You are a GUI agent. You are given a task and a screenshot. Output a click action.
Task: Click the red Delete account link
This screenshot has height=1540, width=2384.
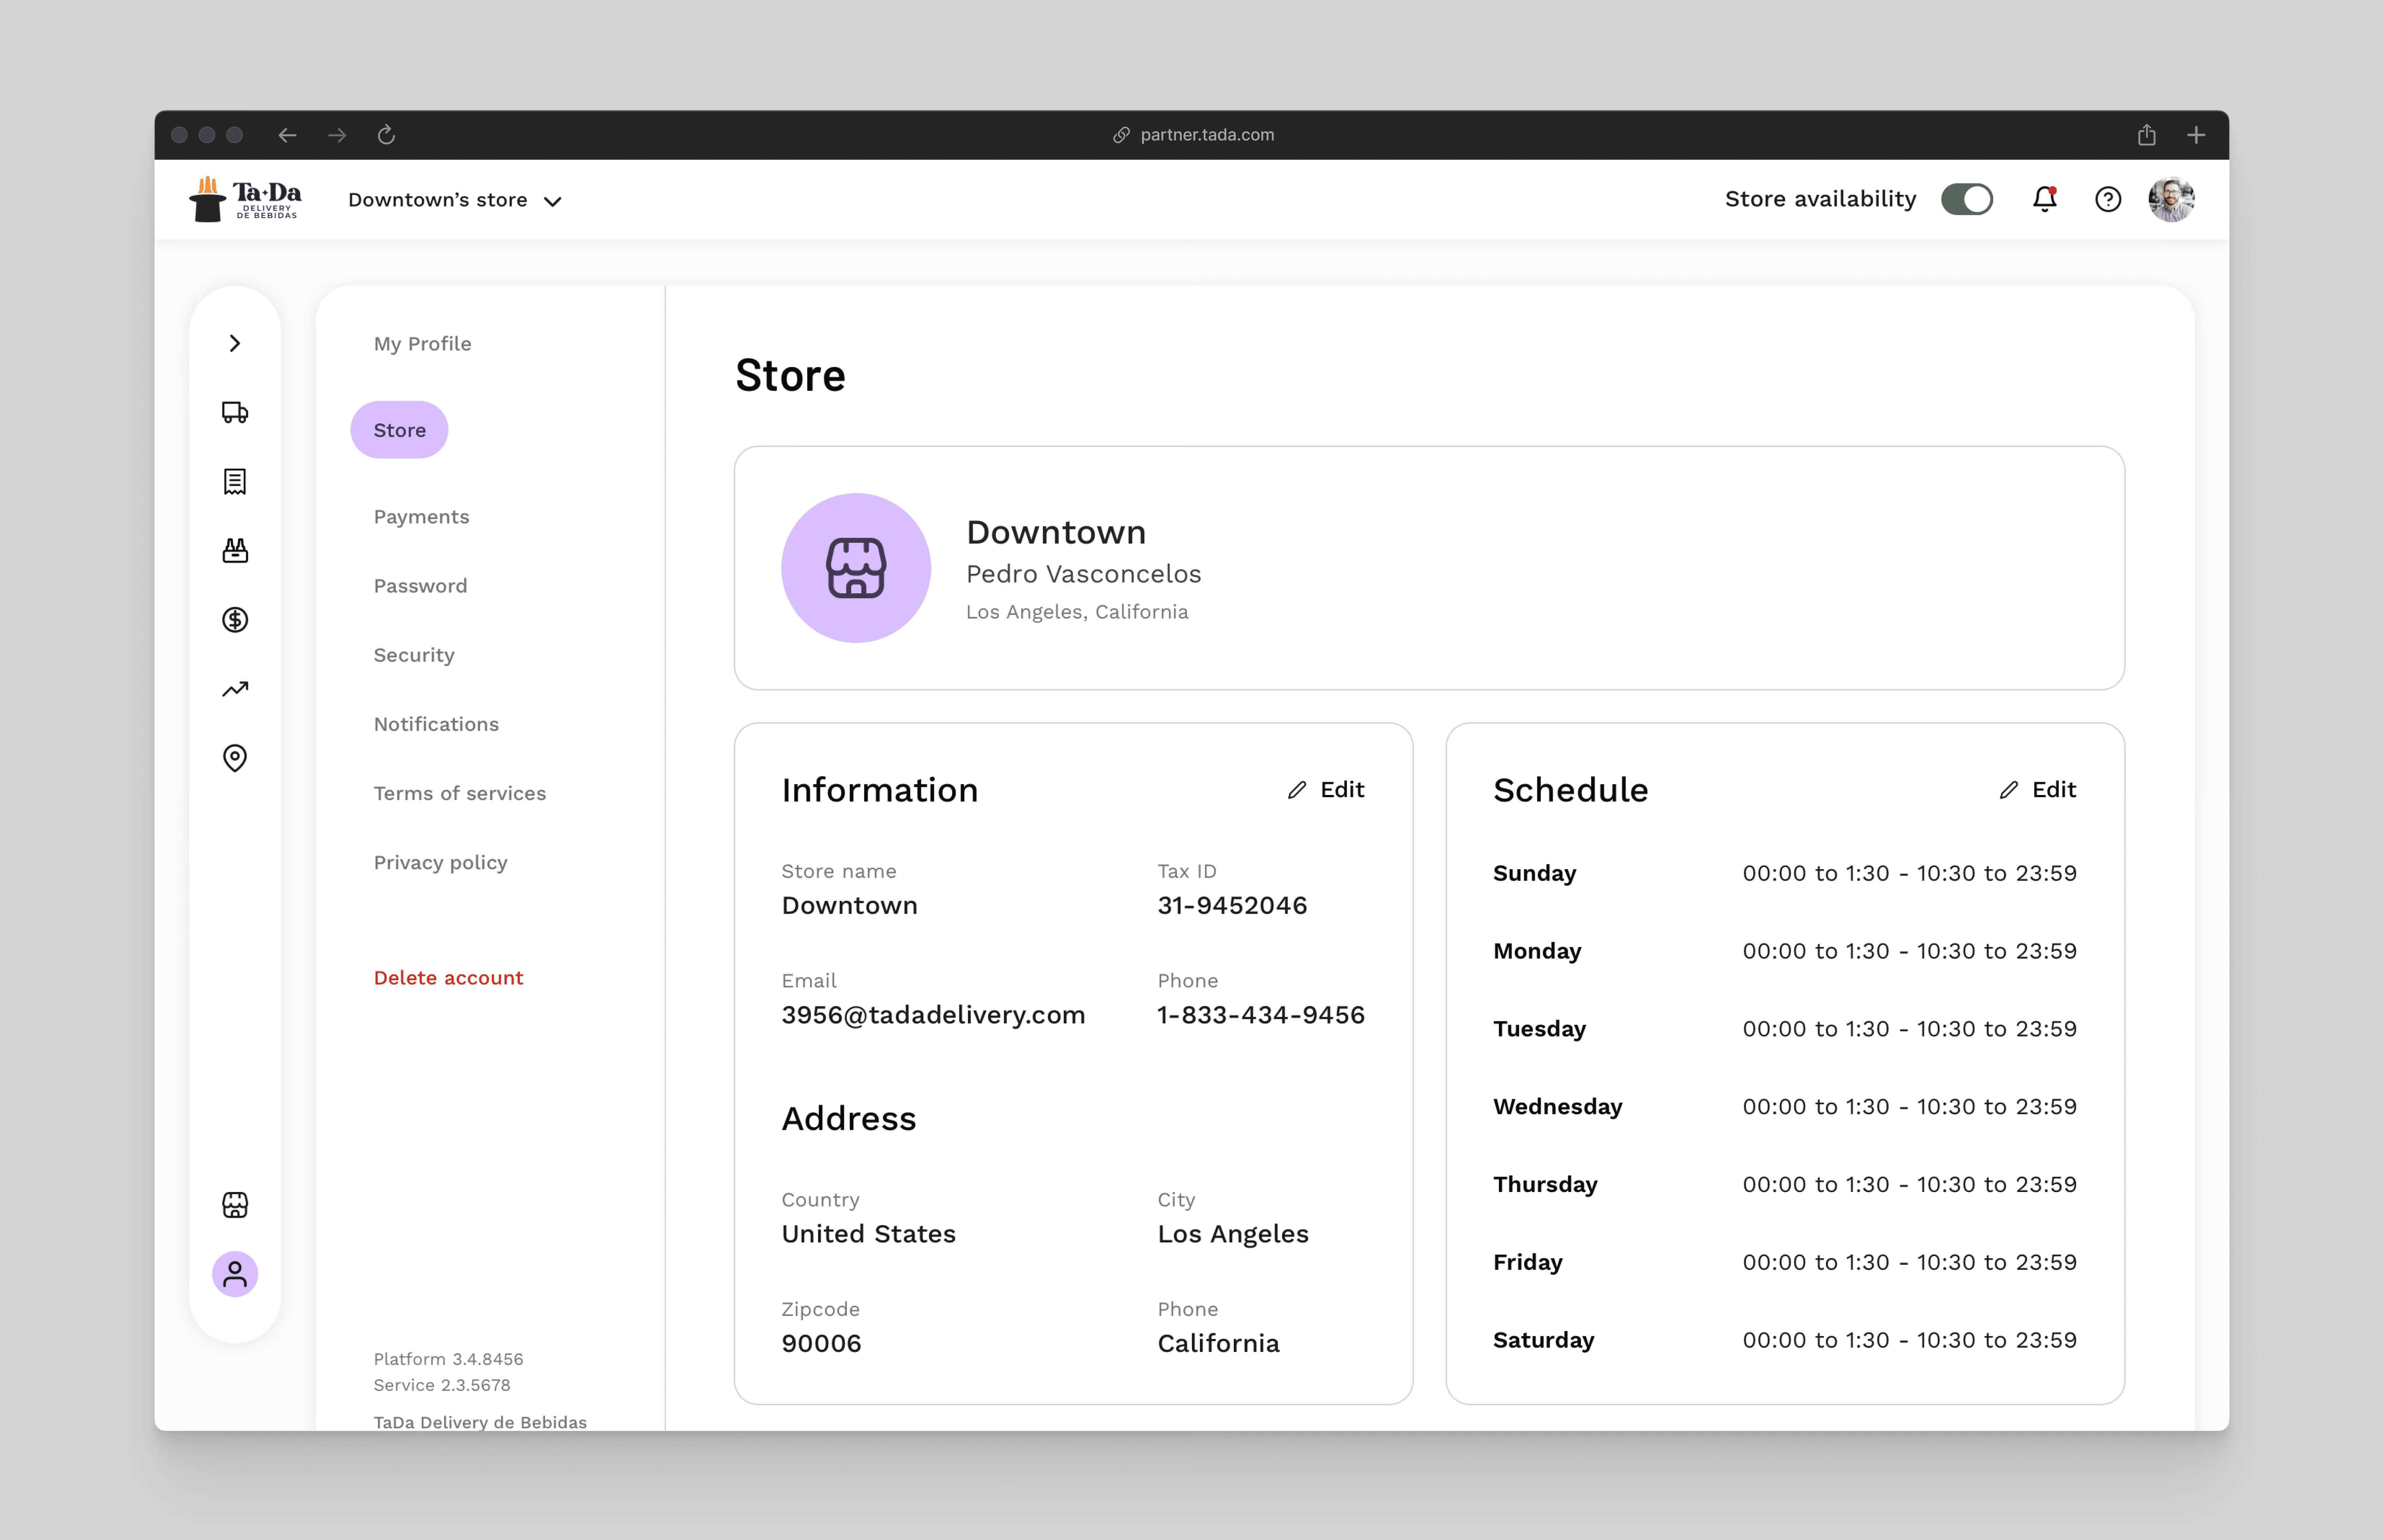(x=448, y=978)
